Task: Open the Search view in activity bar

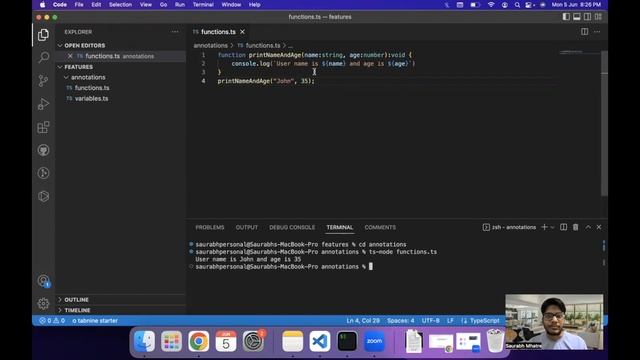Action: coord(43,57)
